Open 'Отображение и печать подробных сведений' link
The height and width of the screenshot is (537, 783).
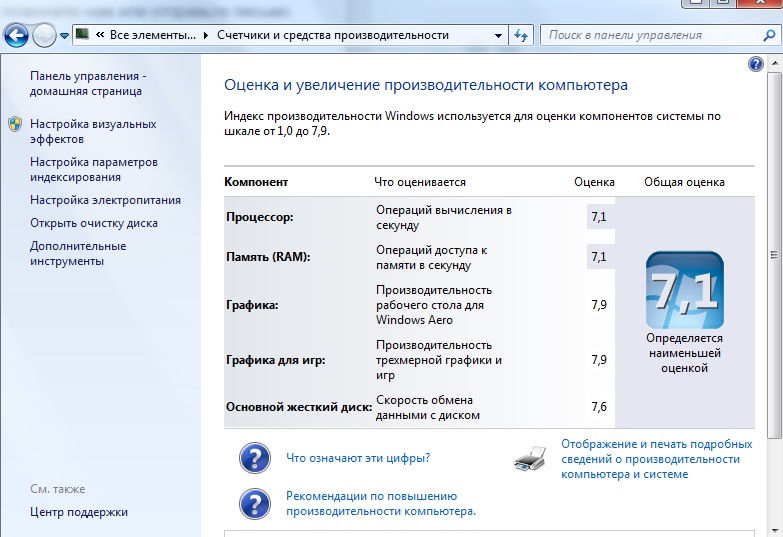[x=657, y=459]
